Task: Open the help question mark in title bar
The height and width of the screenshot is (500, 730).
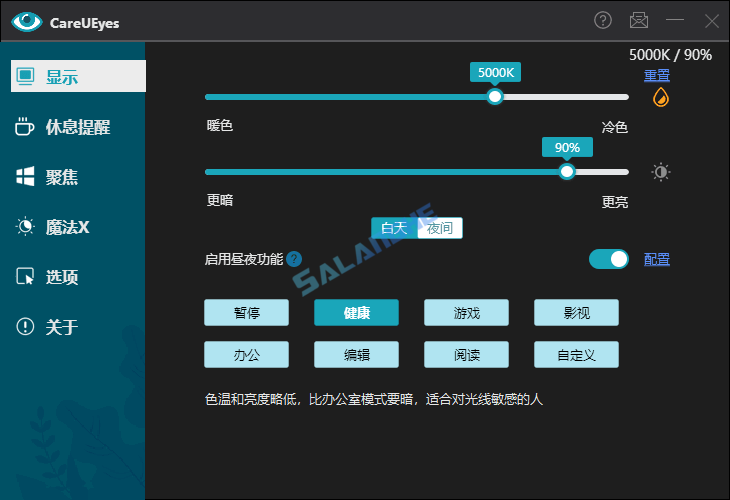Action: (603, 20)
